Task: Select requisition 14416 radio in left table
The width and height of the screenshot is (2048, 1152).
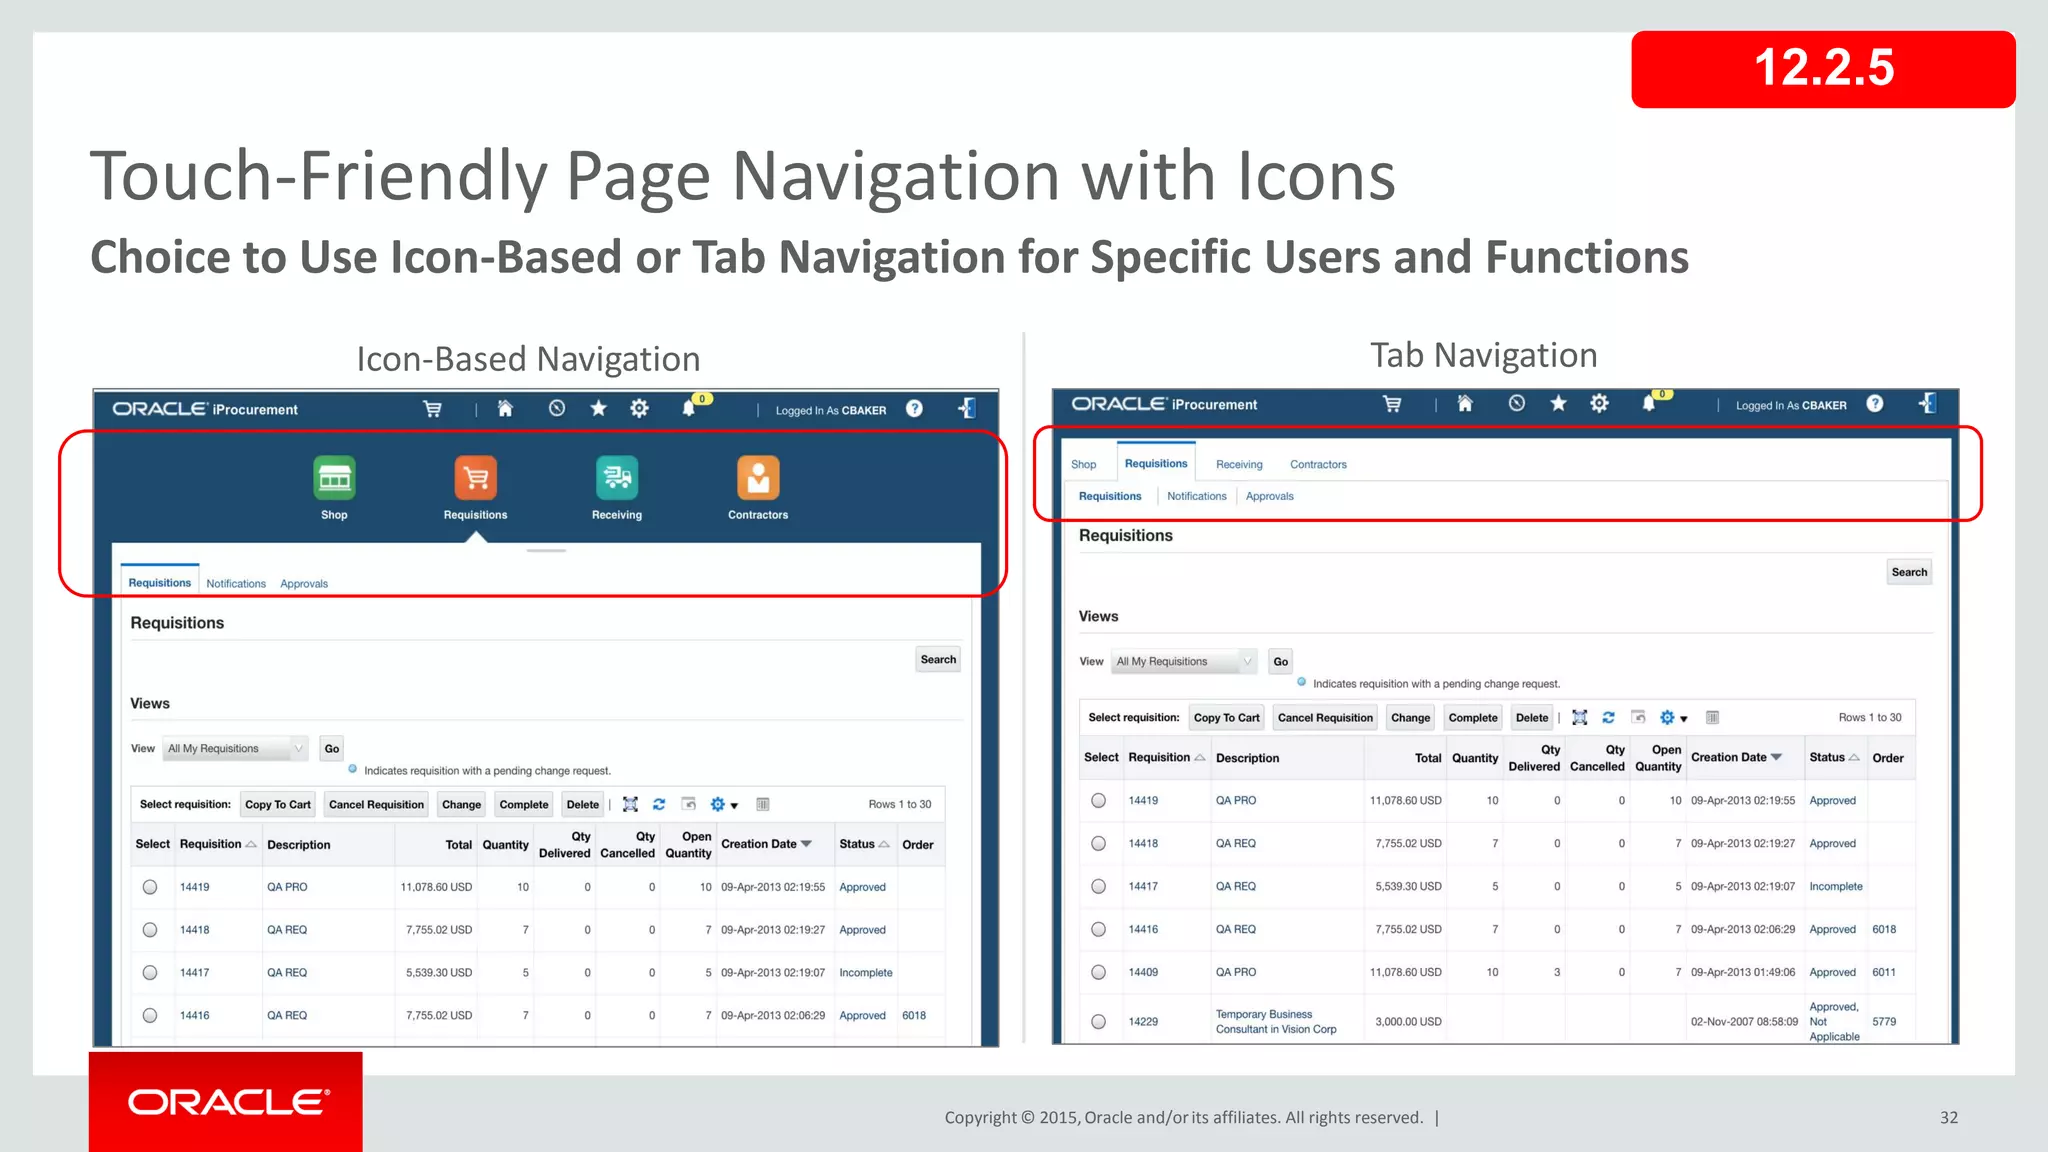Action: [x=150, y=1015]
